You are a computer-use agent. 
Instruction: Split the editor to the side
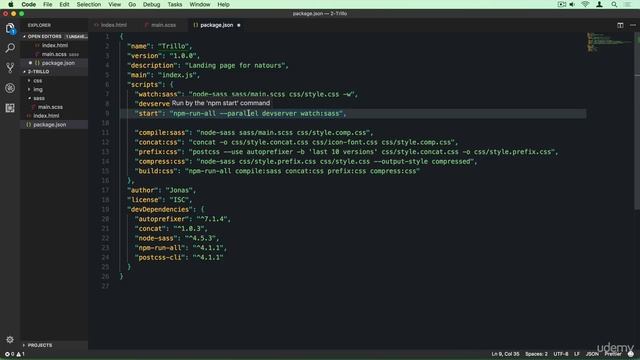[x=620, y=25]
